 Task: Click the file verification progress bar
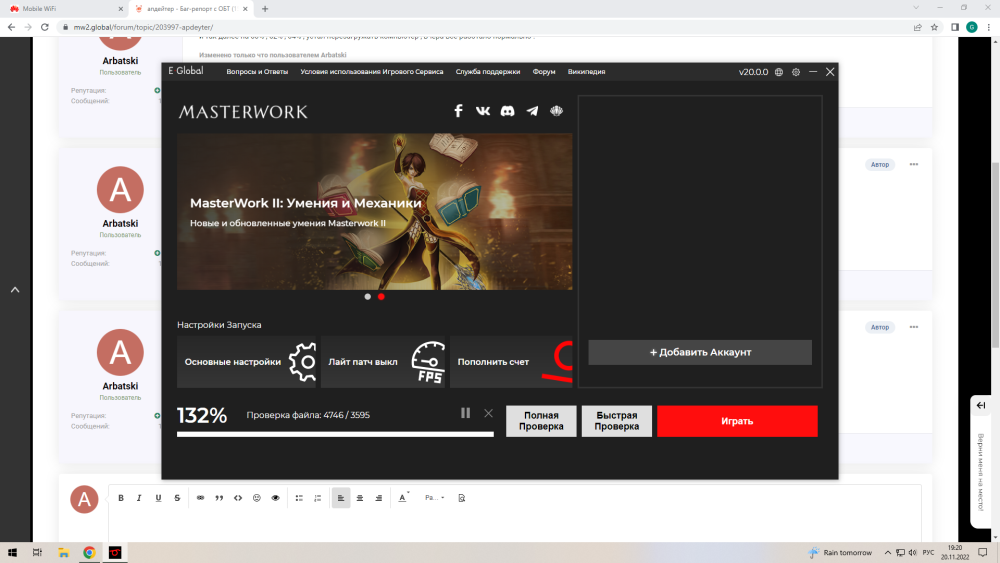(335, 434)
